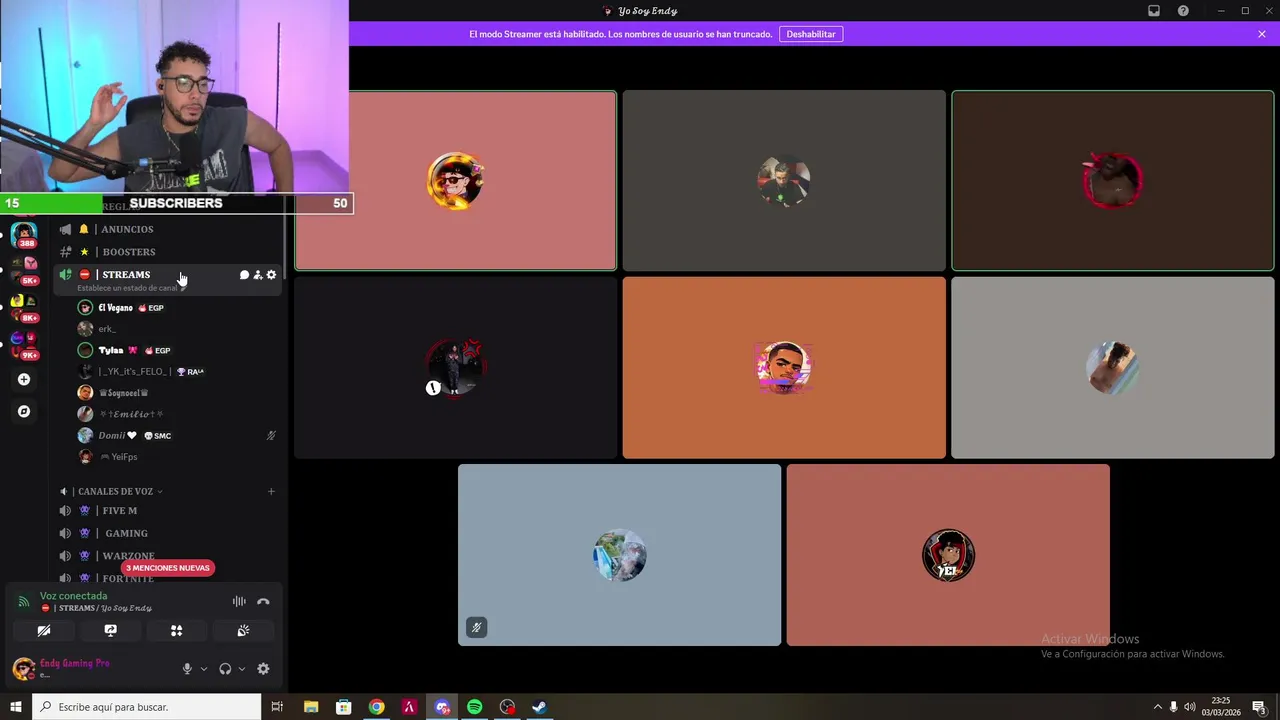The height and width of the screenshot is (720, 1280).
Task: Click the webcam overlay video
Action: tap(174, 96)
